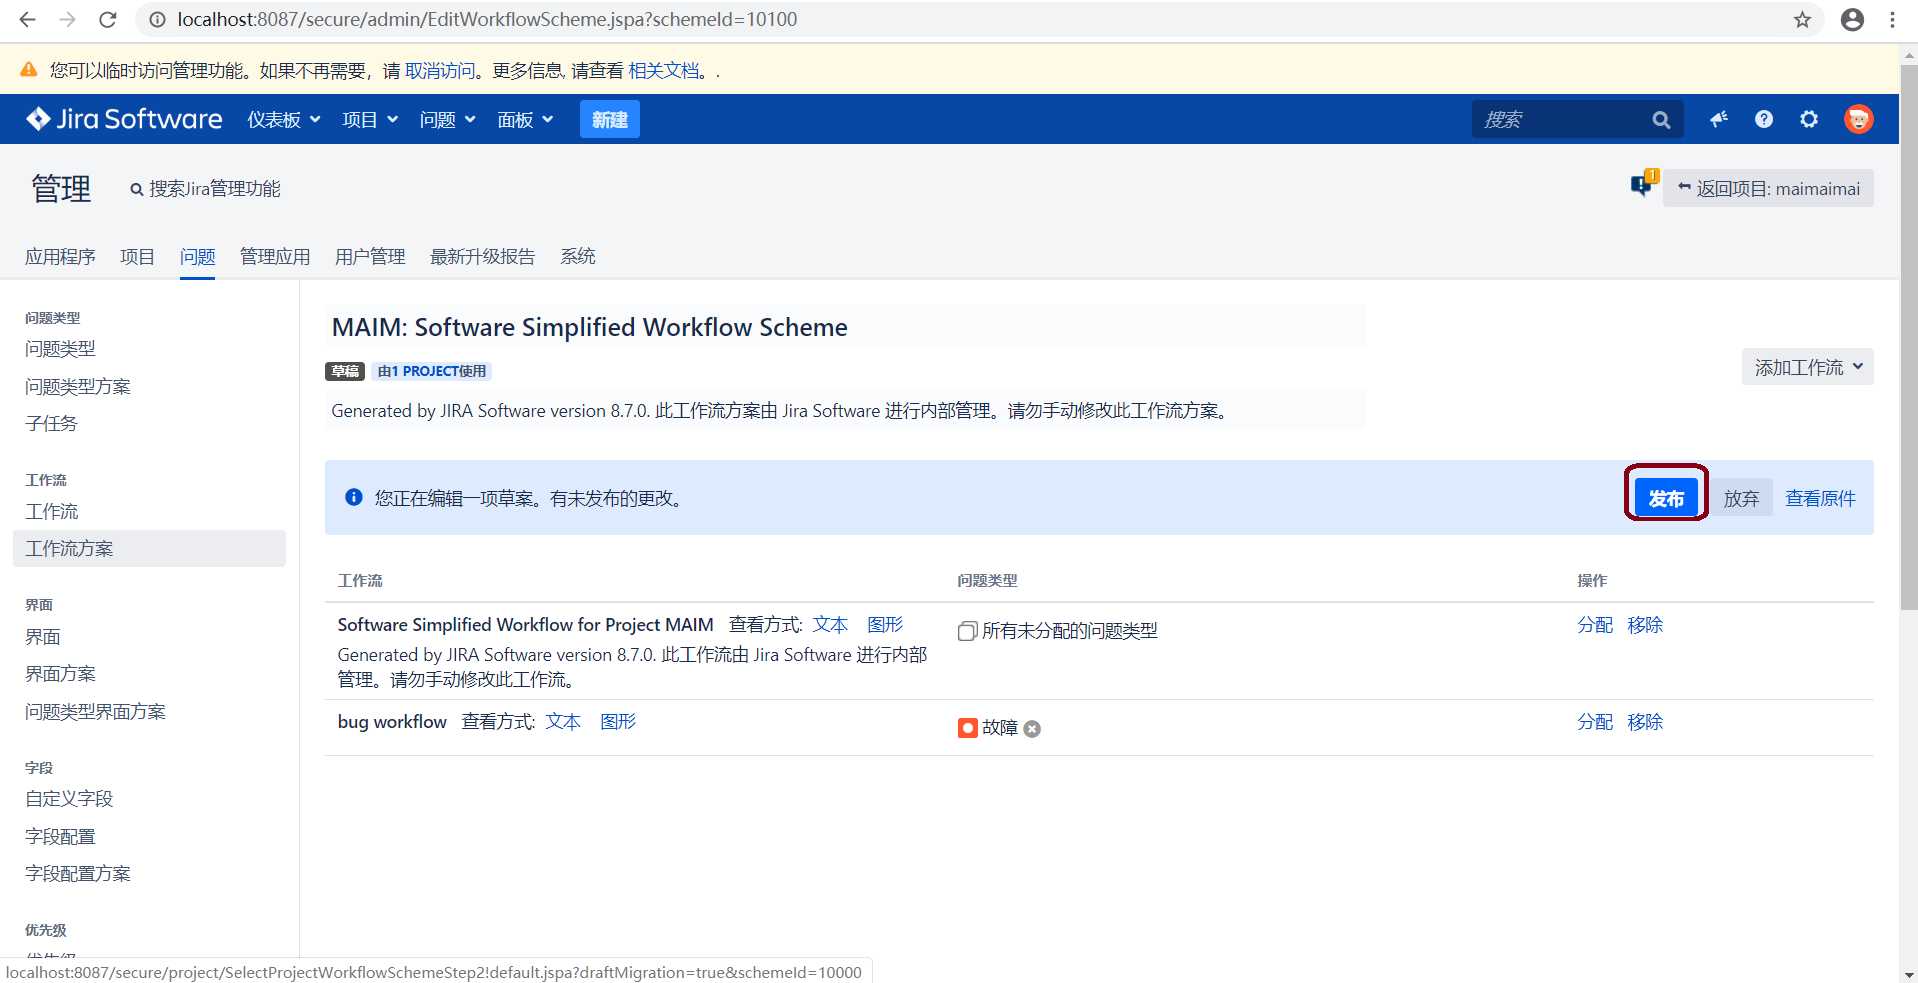
Task: Expand the 问题 dropdown in header
Action: [447, 120]
